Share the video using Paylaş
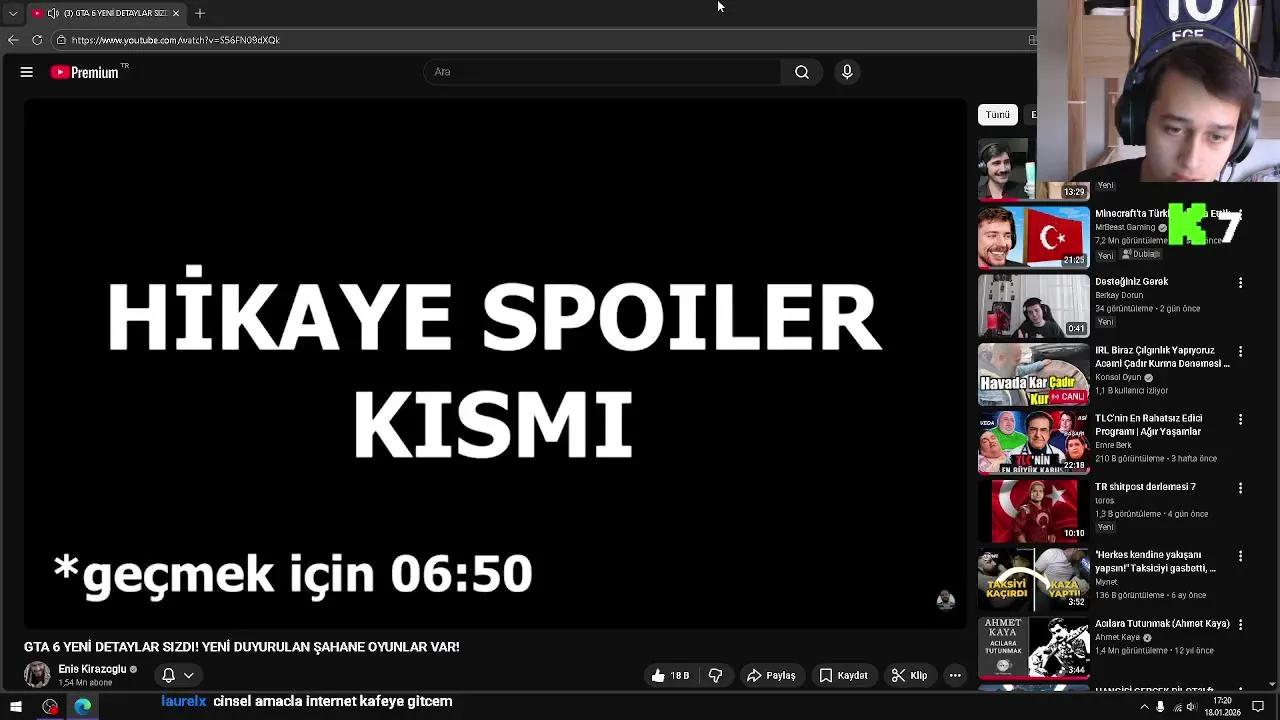Image resolution: width=1280 pixels, height=720 pixels. [x=771, y=676]
